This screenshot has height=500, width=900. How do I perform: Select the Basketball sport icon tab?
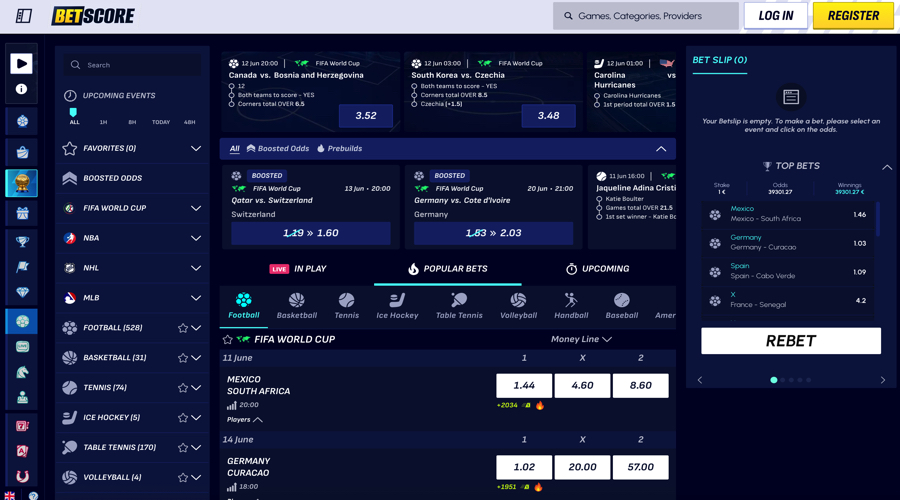pyautogui.click(x=297, y=306)
